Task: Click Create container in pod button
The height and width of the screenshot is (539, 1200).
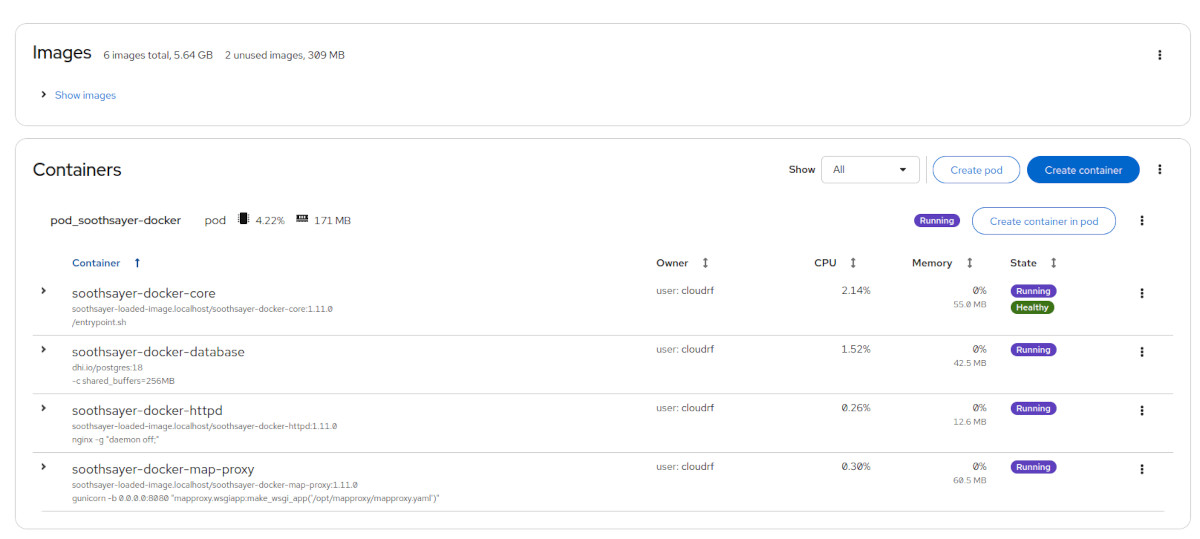Action: (x=1044, y=221)
